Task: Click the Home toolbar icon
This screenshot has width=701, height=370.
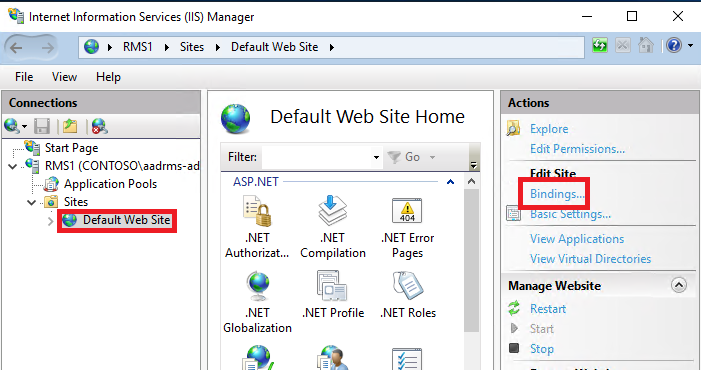Action: point(646,46)
